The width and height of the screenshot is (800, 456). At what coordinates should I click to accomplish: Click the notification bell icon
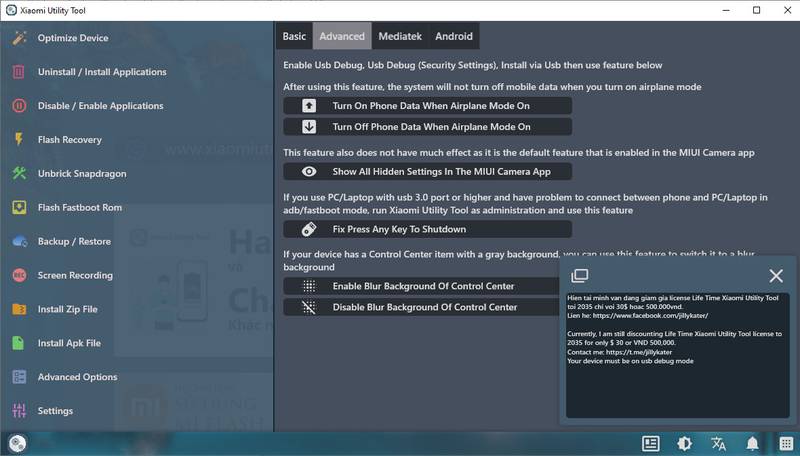752,444
